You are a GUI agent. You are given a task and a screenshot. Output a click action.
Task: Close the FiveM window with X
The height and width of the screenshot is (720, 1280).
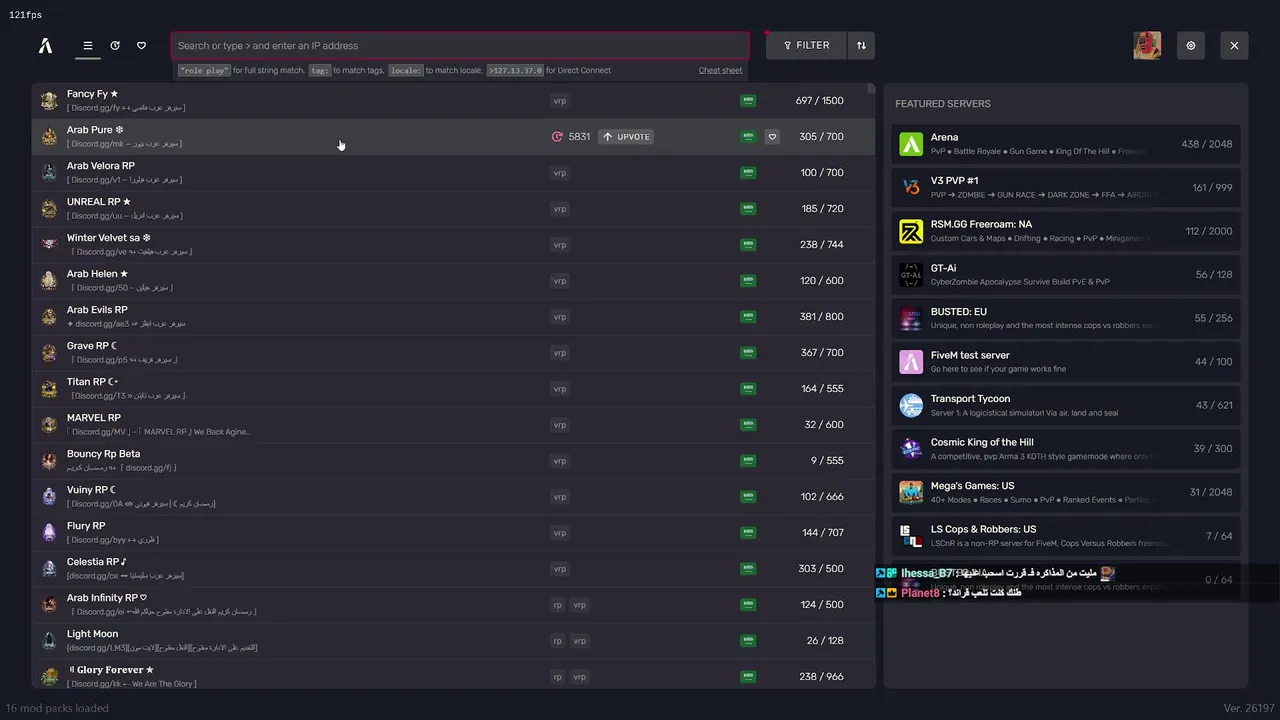1234,45
